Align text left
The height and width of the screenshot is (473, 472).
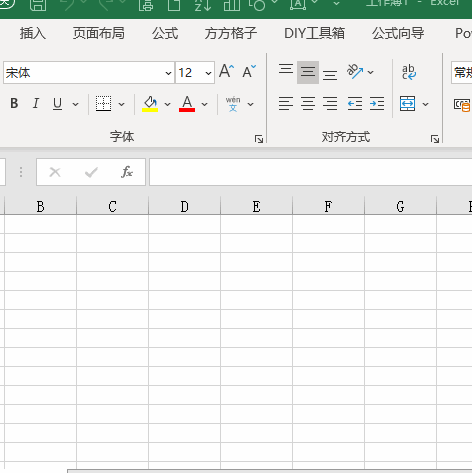point(286,104)
